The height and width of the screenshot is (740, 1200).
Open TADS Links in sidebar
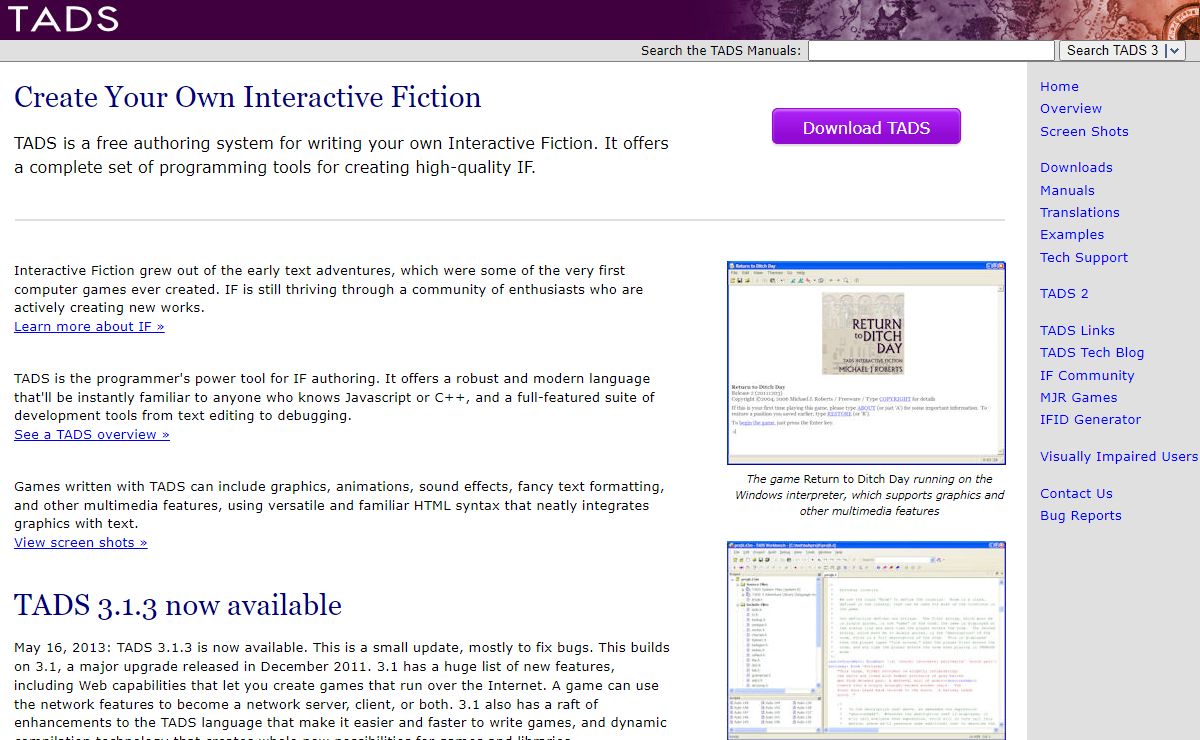pos(1077,330)
